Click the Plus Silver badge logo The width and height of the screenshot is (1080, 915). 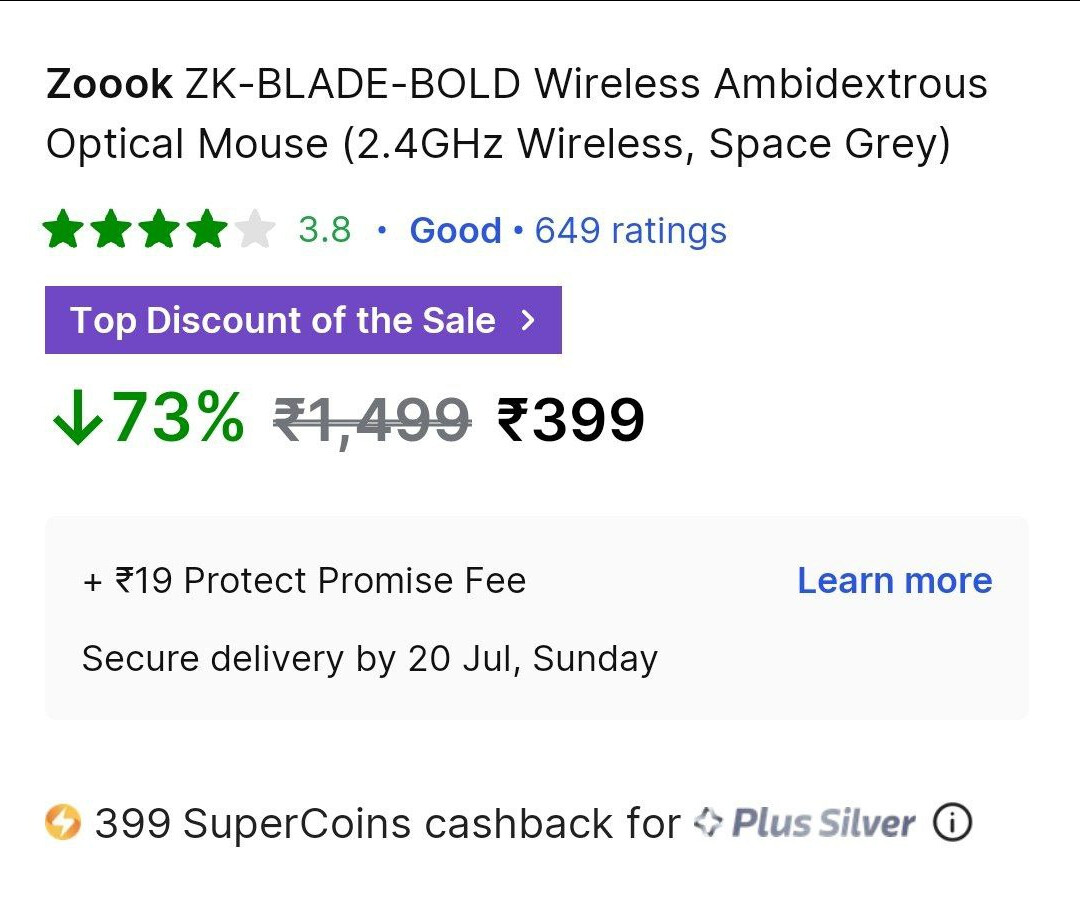pyautogui.click(x=804, y=823)
